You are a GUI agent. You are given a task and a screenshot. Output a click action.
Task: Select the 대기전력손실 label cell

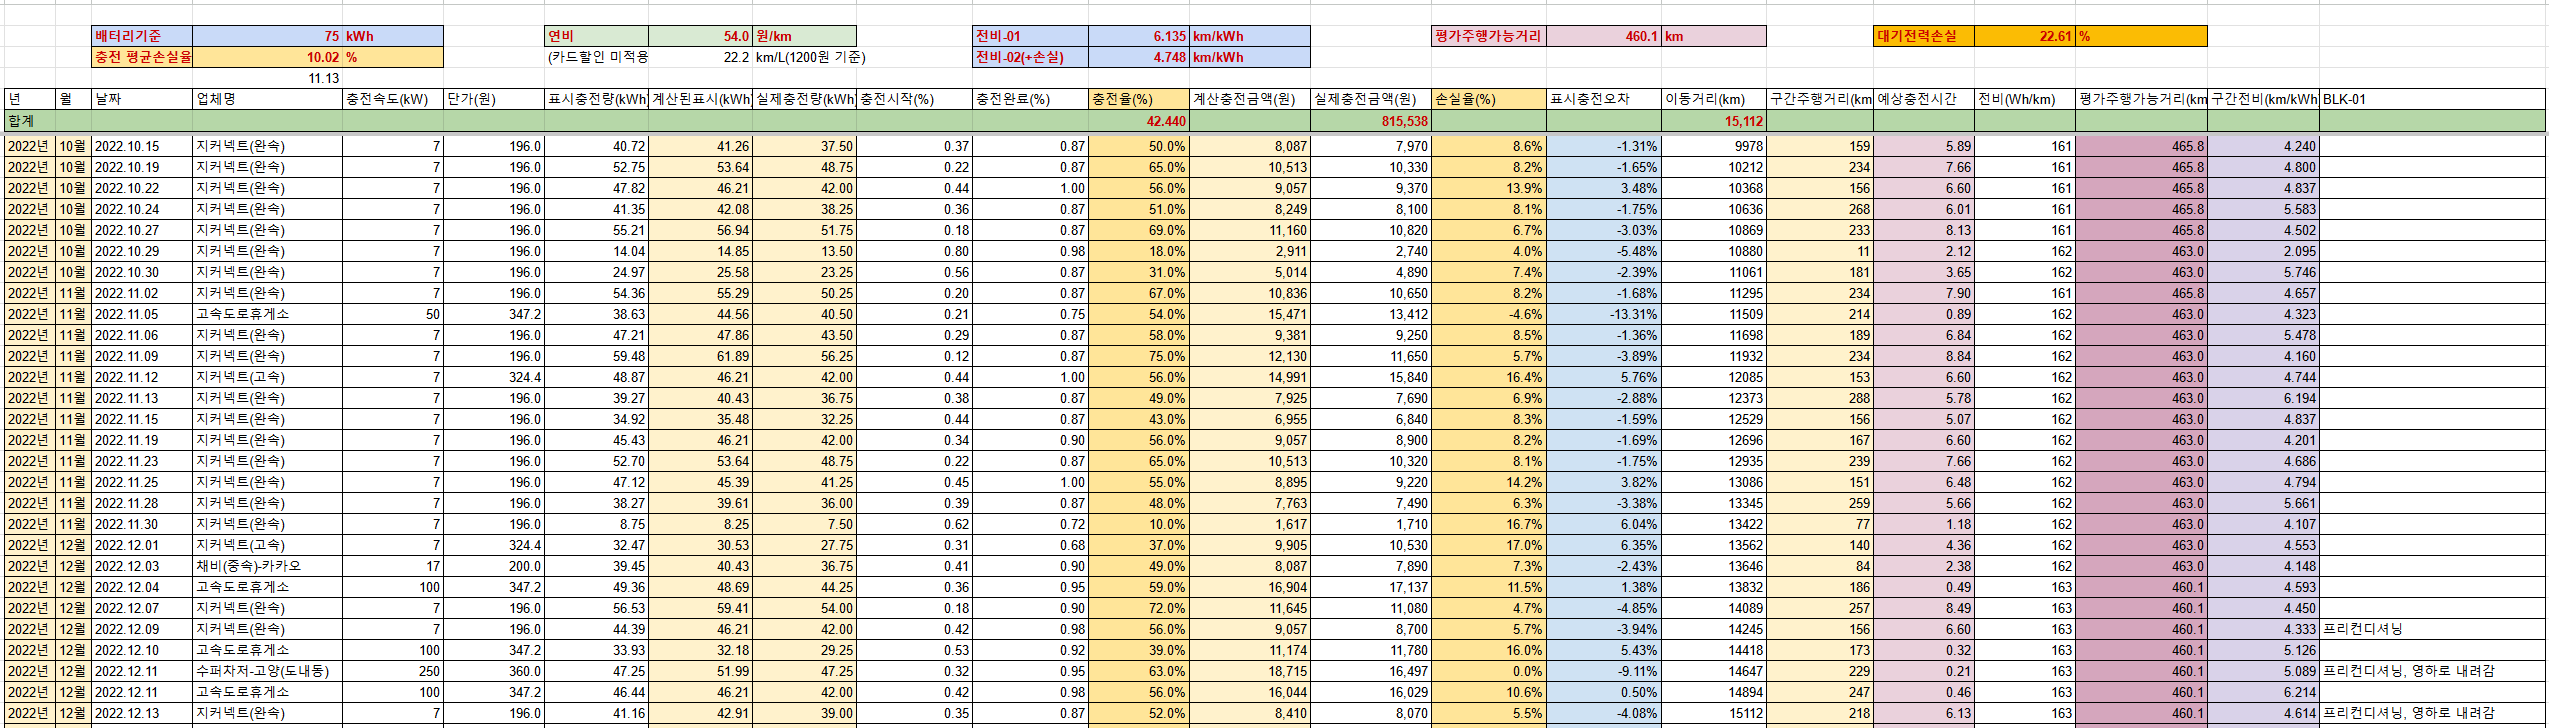click(1924, 36)
